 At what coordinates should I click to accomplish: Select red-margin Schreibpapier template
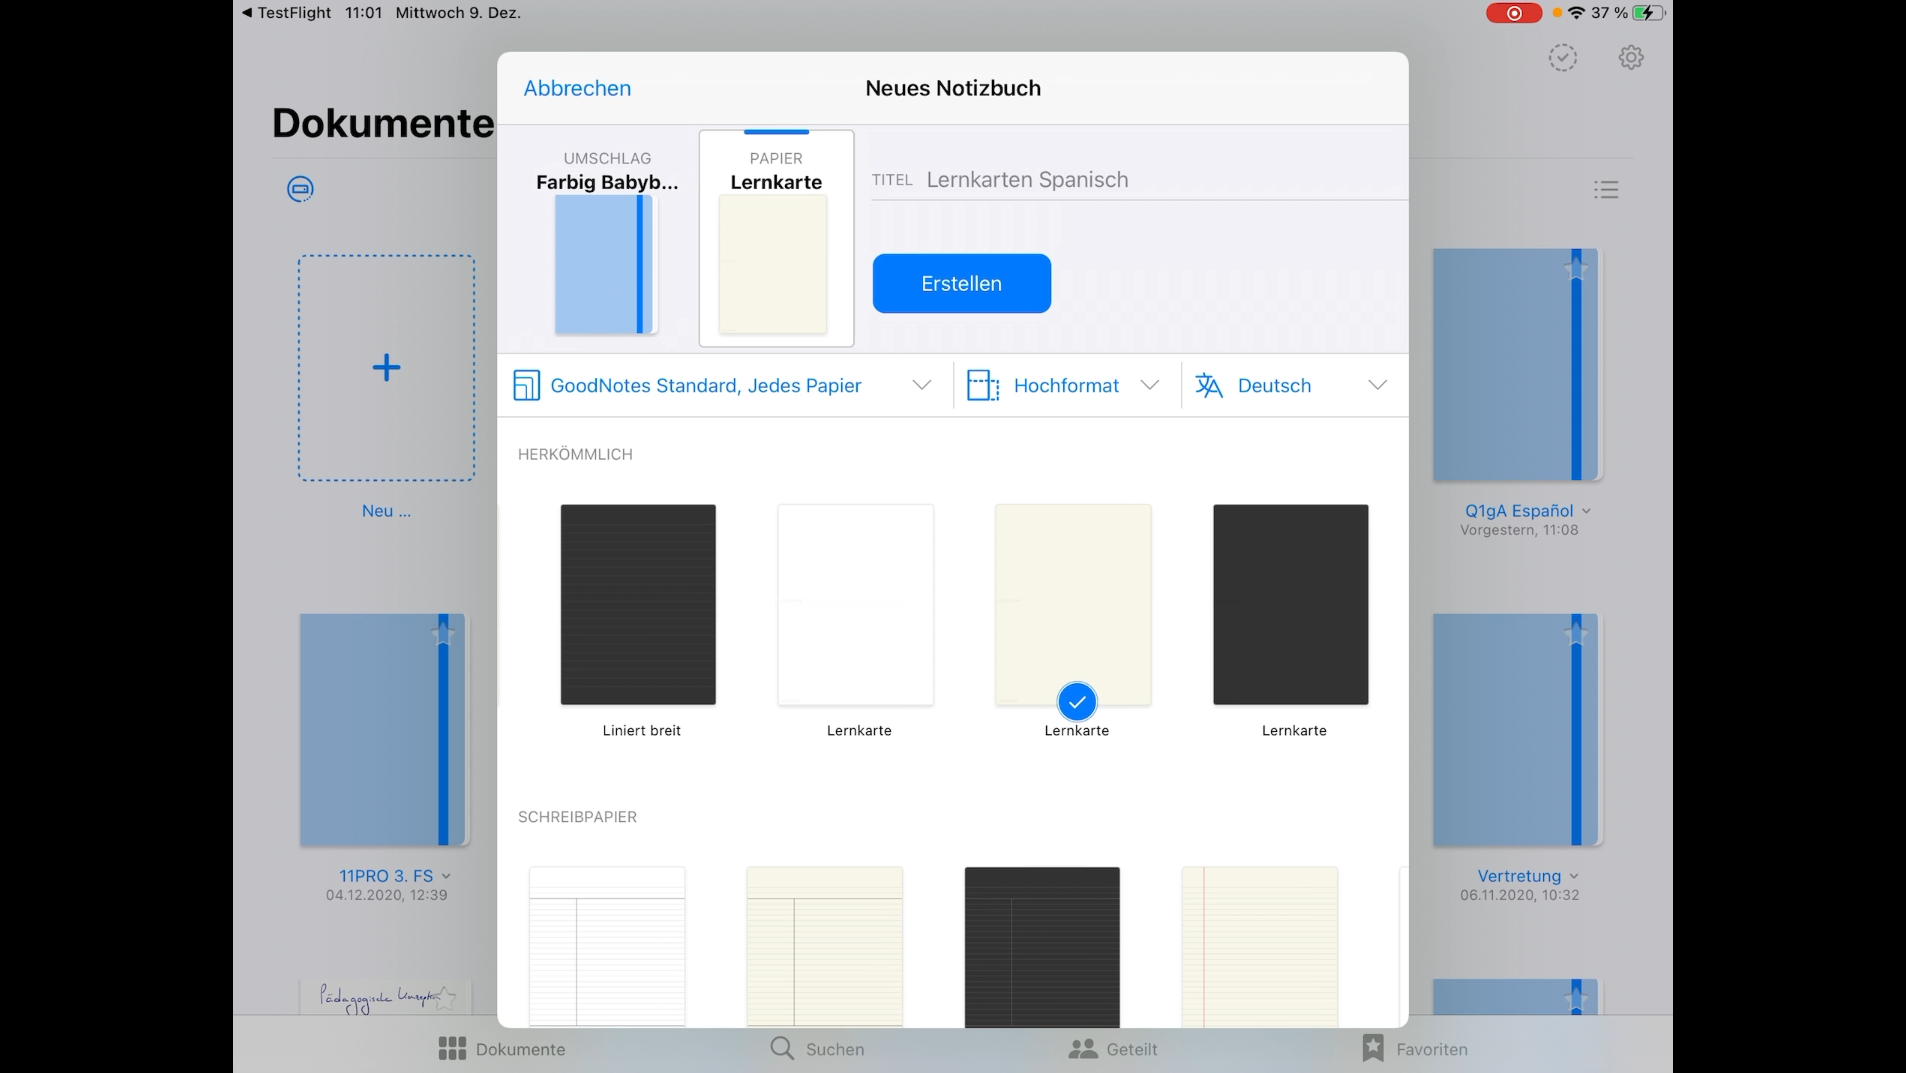click(1260, 946)
